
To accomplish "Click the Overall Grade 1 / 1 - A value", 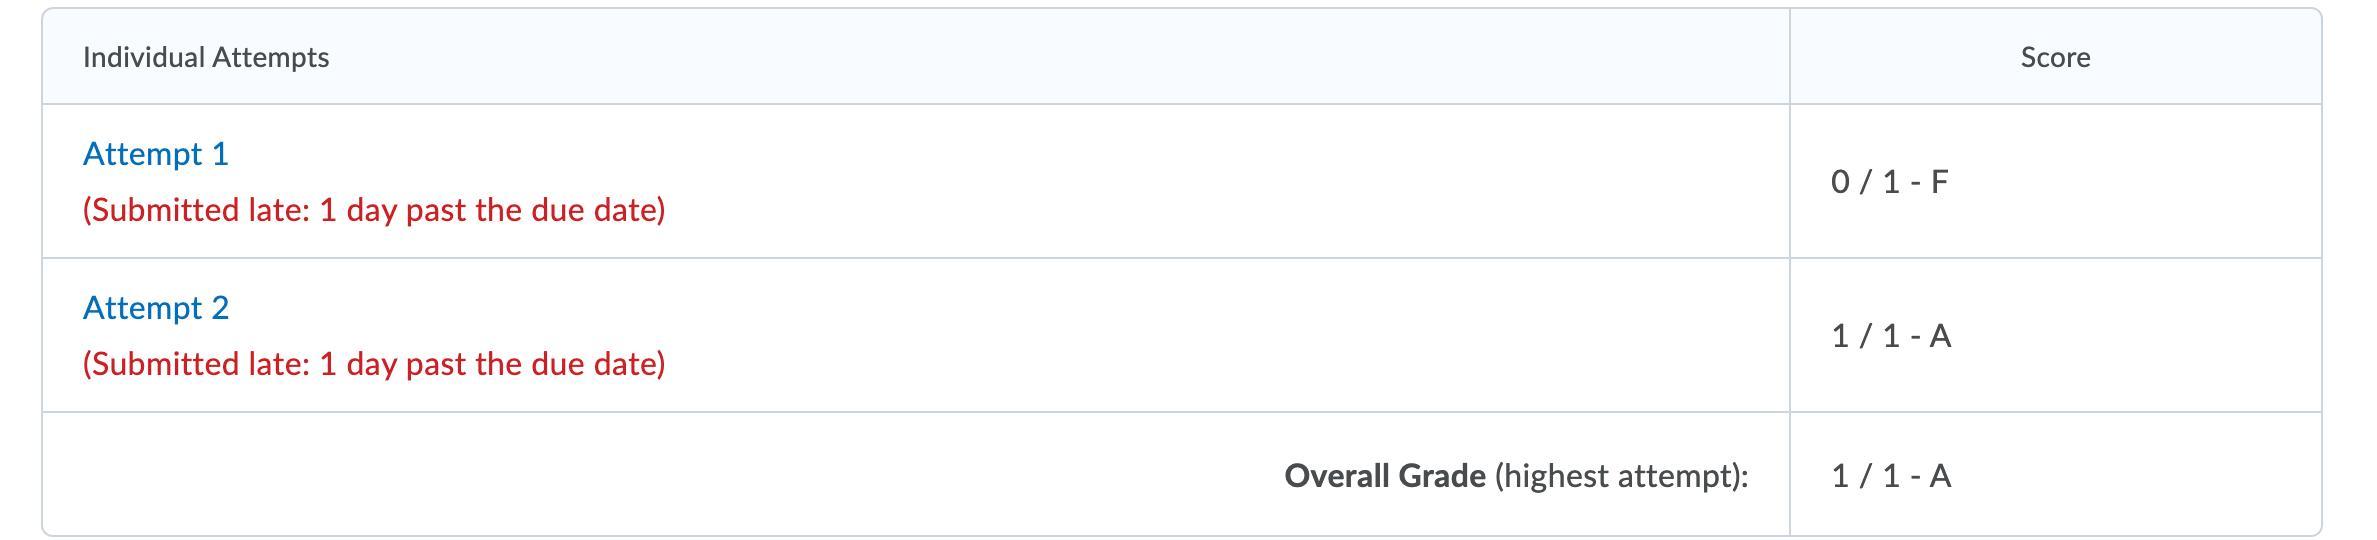I will [x=1891, y=476].
